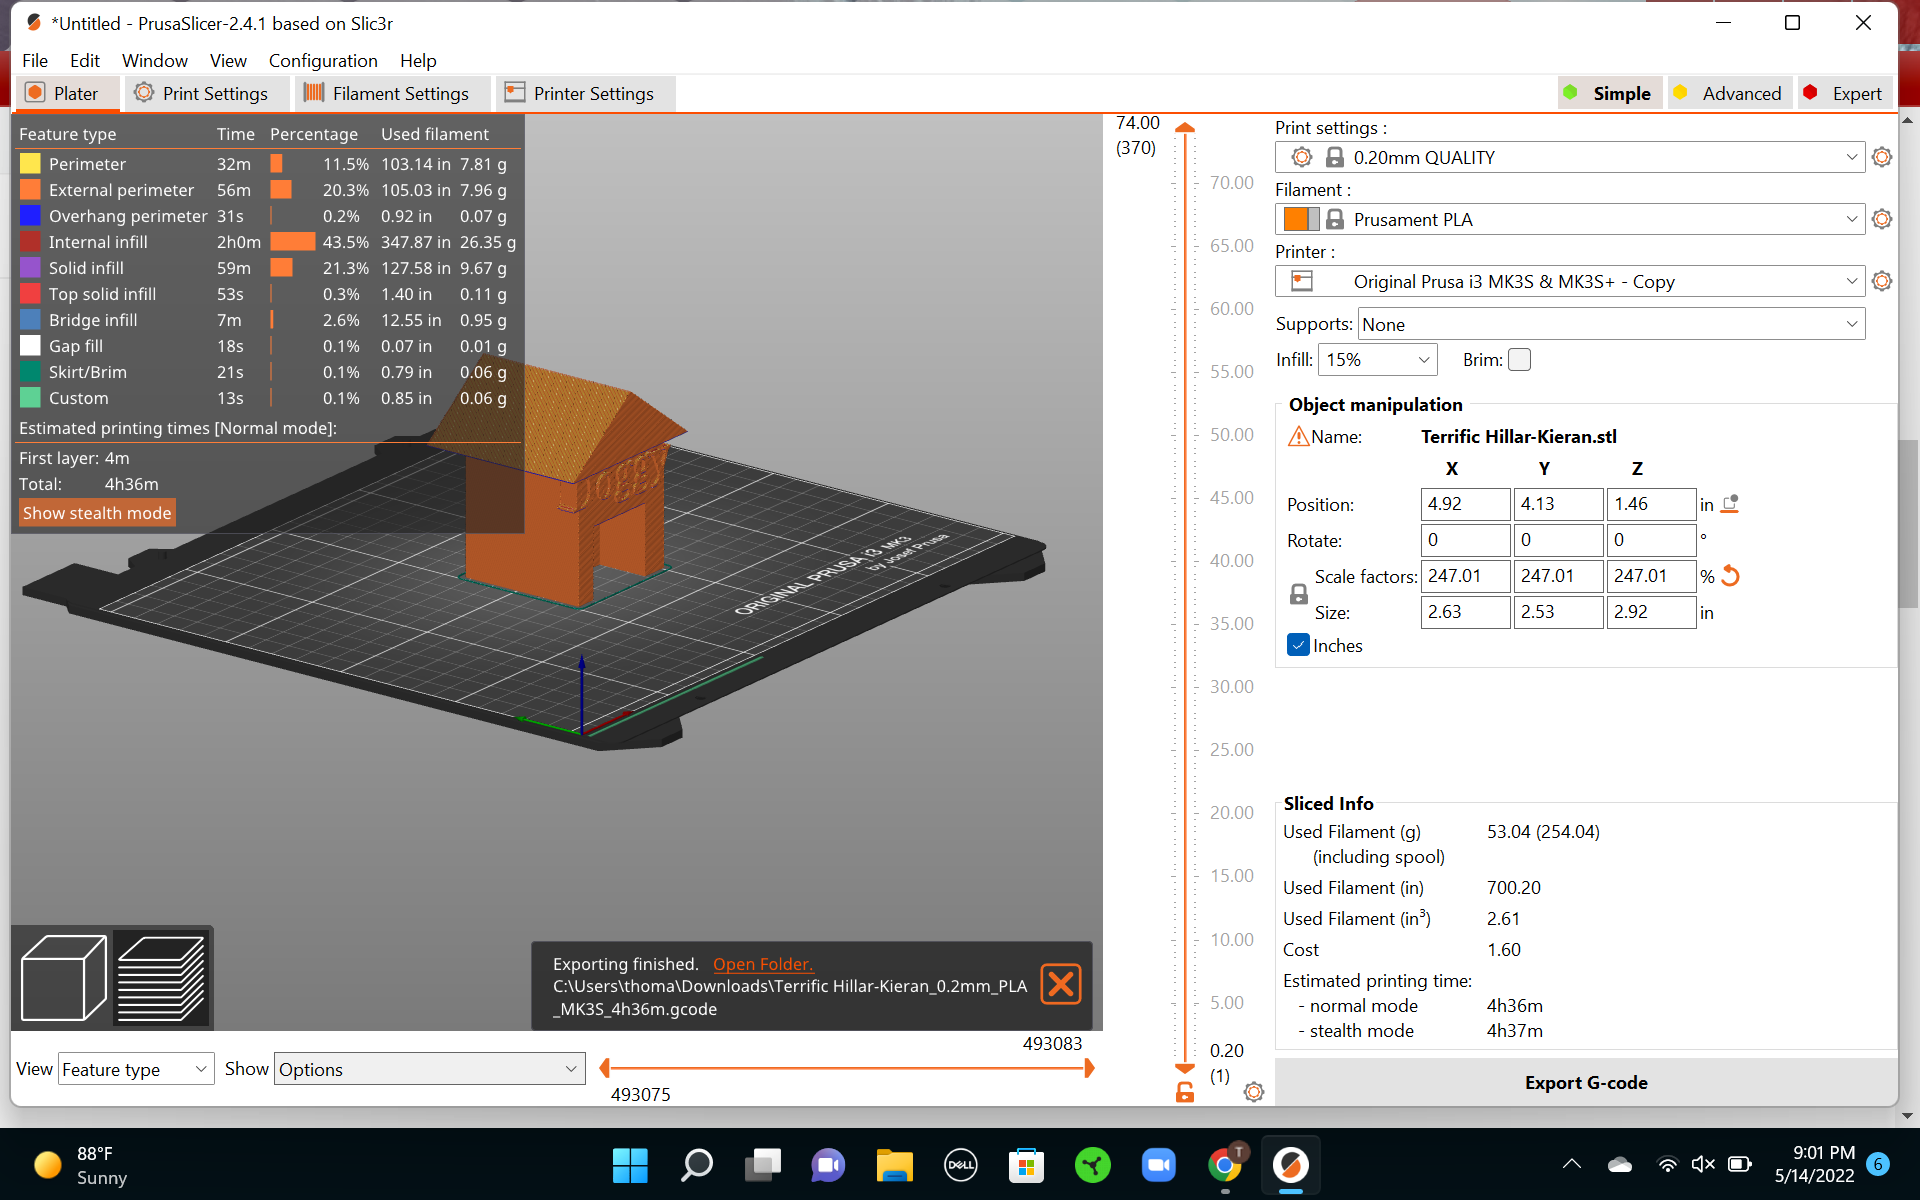Screen dimensions: 1920x1200
Task: Click Export G-code button
Action: click(1586, 1082)
